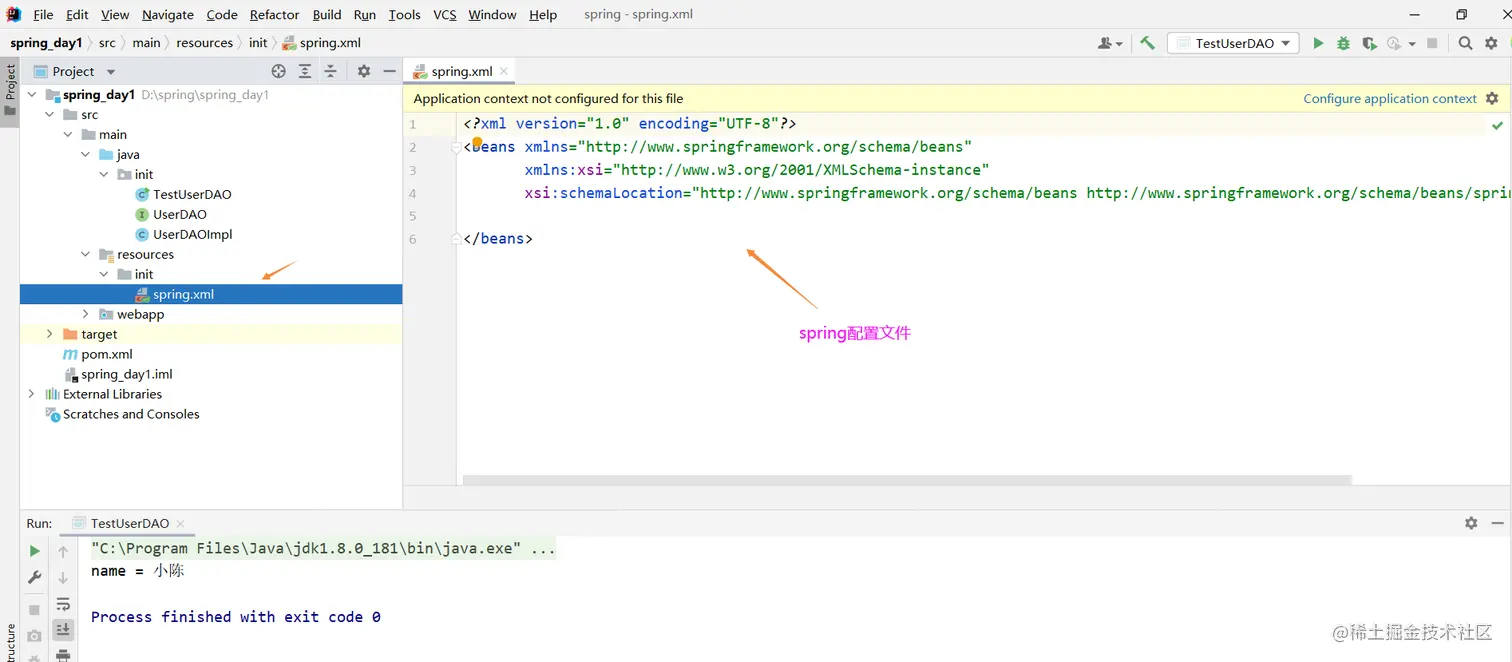Select UserDAOImpl class in project tree
The height and width of the screenshot is (662, 1512).
(x=192, y=234)
